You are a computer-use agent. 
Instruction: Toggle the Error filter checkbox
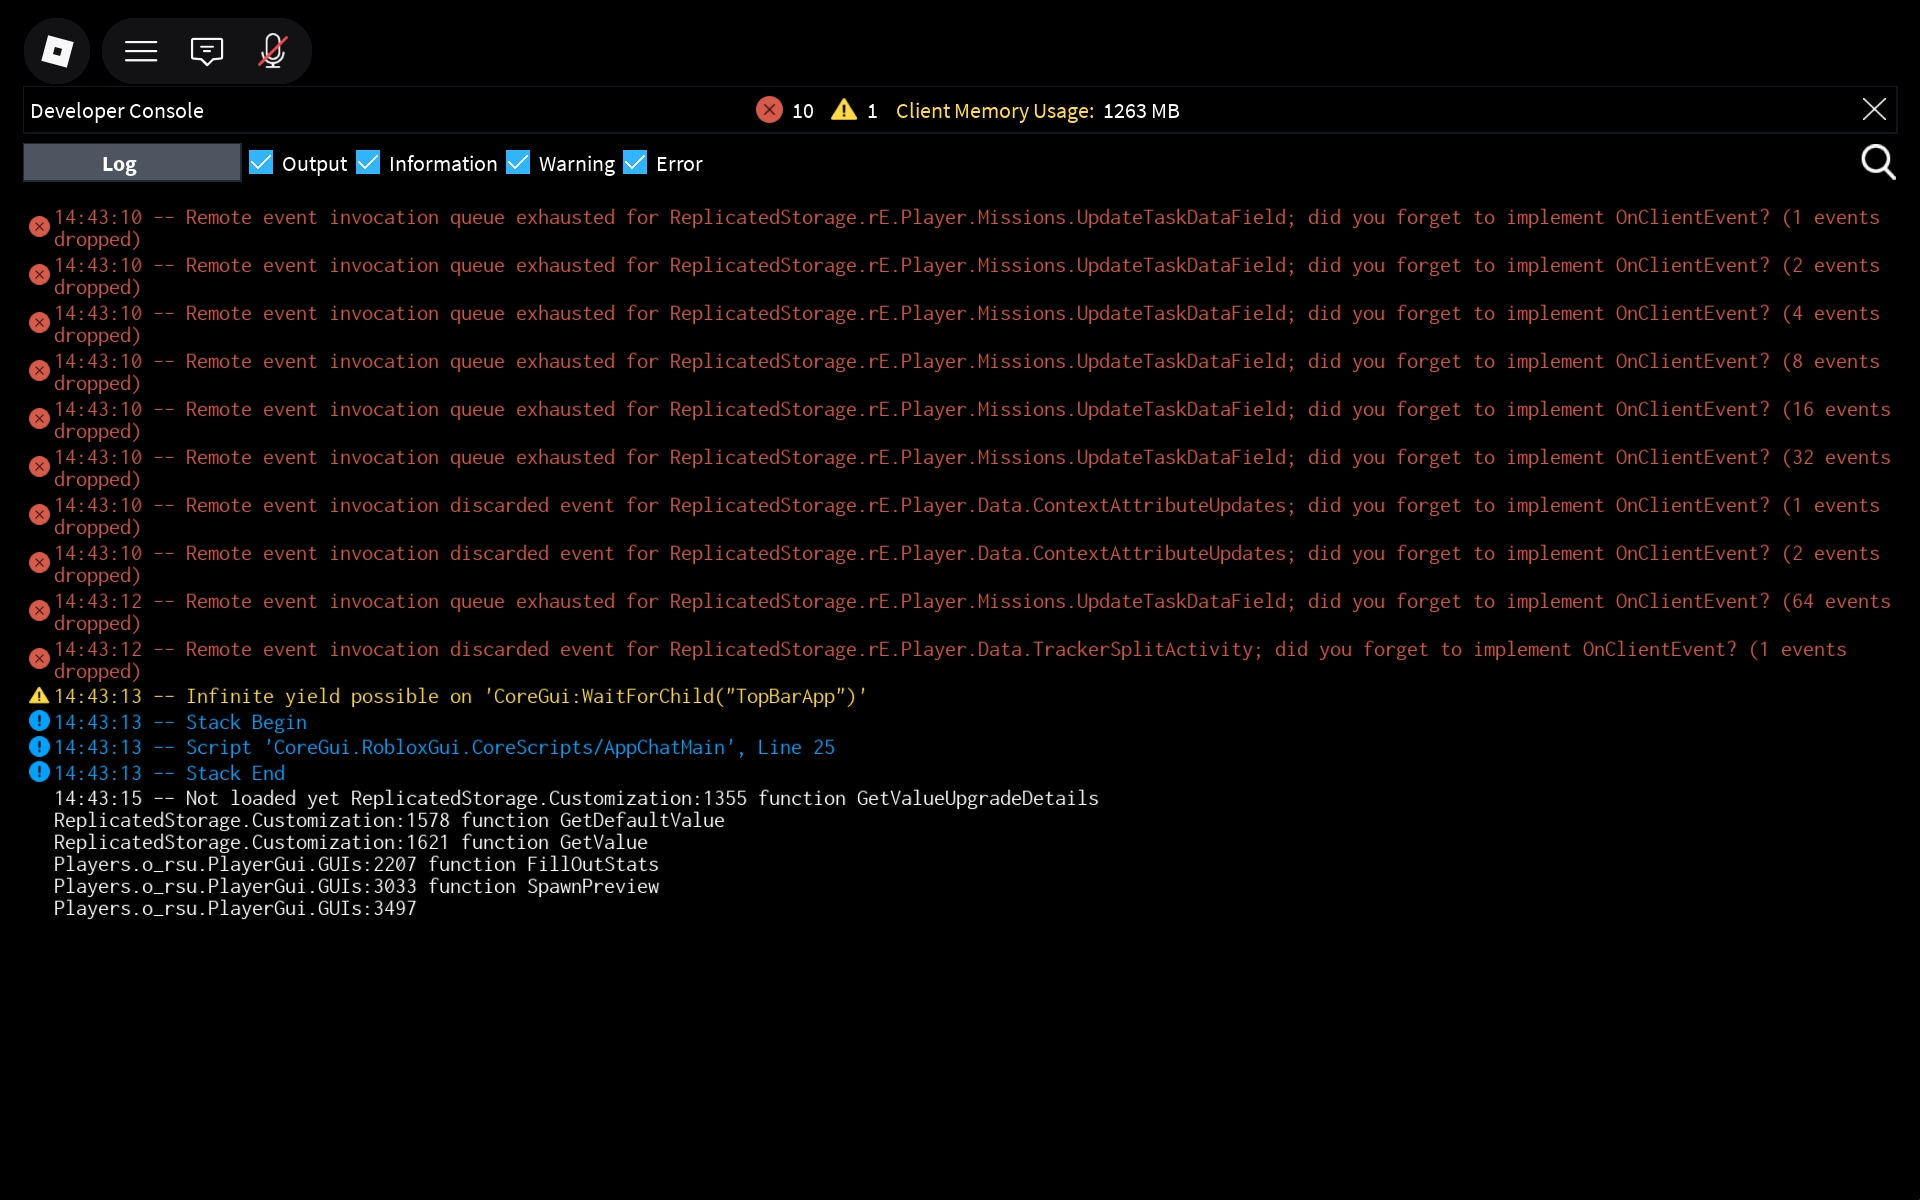point(635,163)
